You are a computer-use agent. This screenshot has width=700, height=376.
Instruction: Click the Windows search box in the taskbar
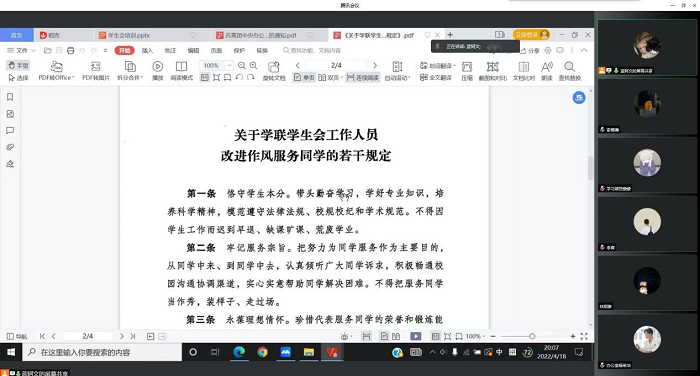(x=103, y=352)
